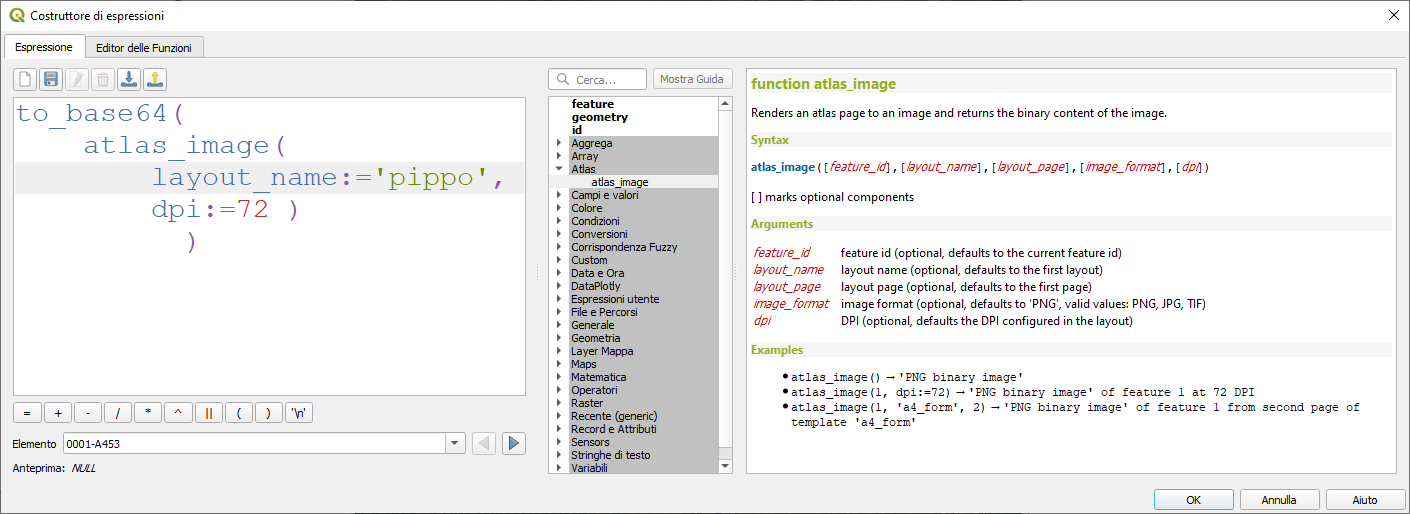Insert the multiplication * operator
Image resolution: width=1410 pixels, height=514 pixels.
148,412
